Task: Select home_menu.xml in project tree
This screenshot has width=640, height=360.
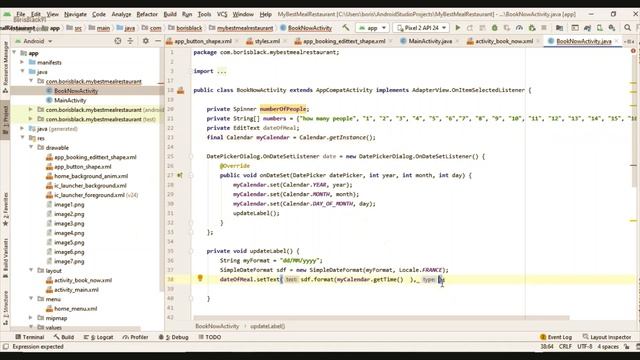Action: click(76, 309)
